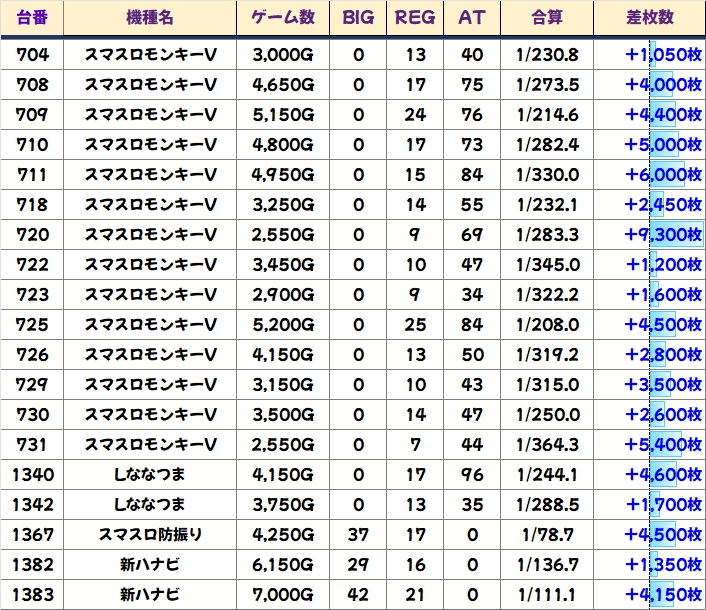The width and height of the screenshot is (706, 610).
Task: Select machine number 720 cell
Action: [32, 235]
